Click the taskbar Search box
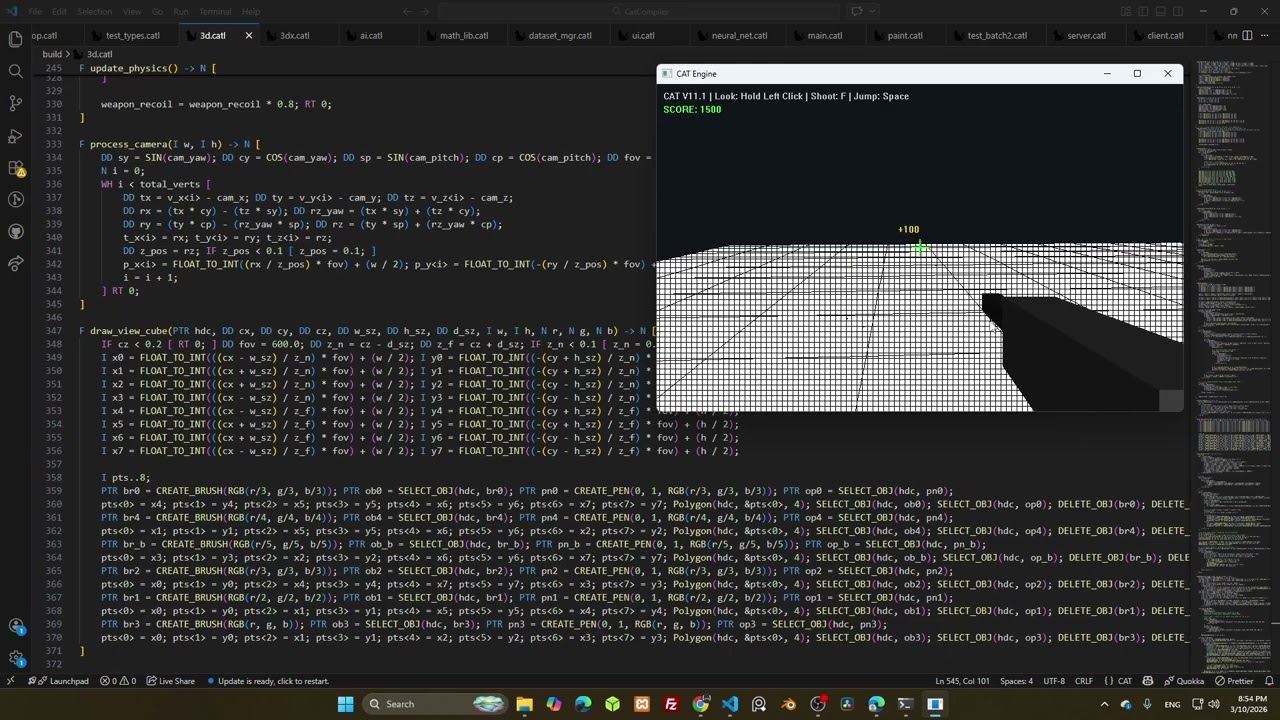 [434, 704]
